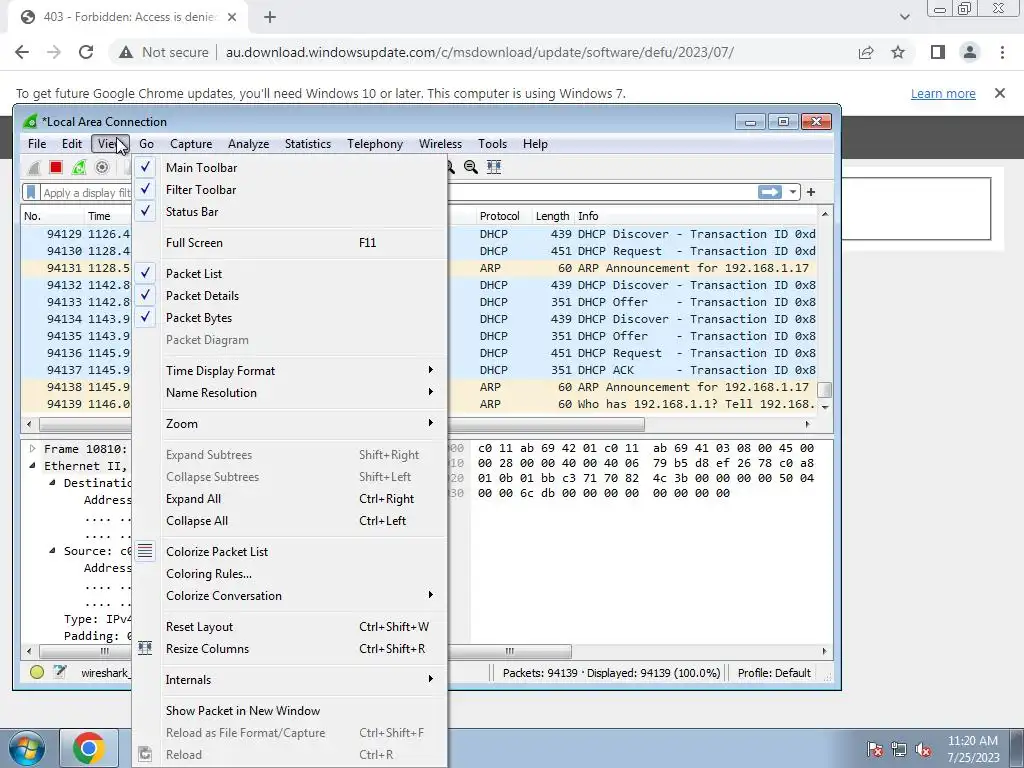
Task: Click the network tray icon
Action: 899,749
